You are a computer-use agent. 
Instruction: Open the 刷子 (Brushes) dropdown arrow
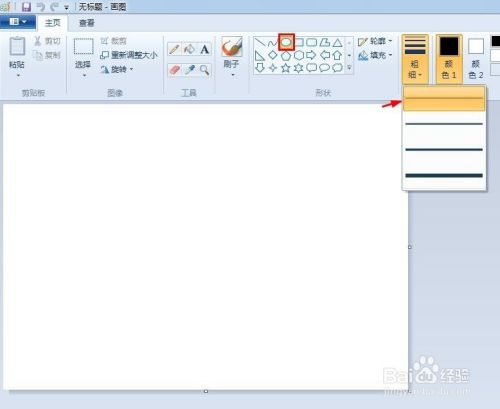click(233, 75)
